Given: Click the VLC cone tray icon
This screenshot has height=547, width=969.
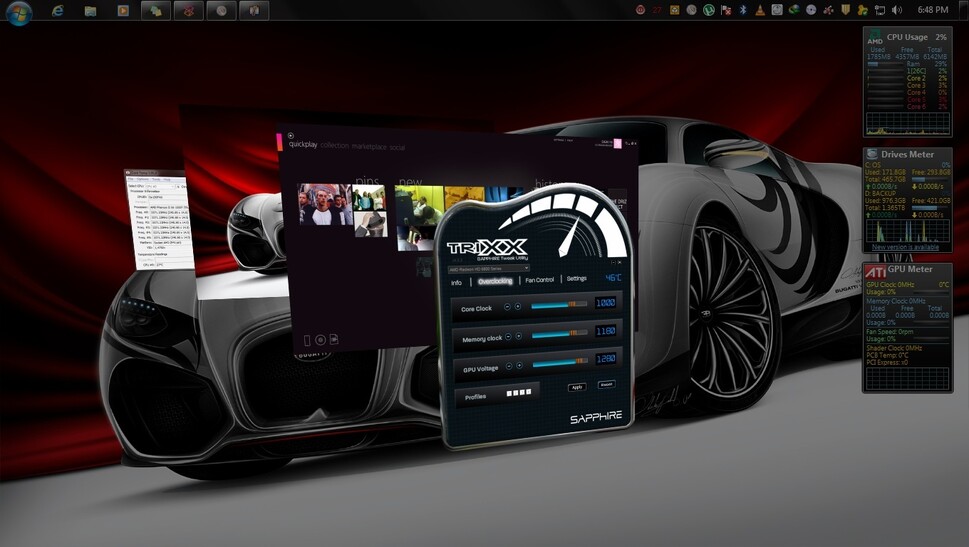Looking at the screenshot, I should pos(760,10).
